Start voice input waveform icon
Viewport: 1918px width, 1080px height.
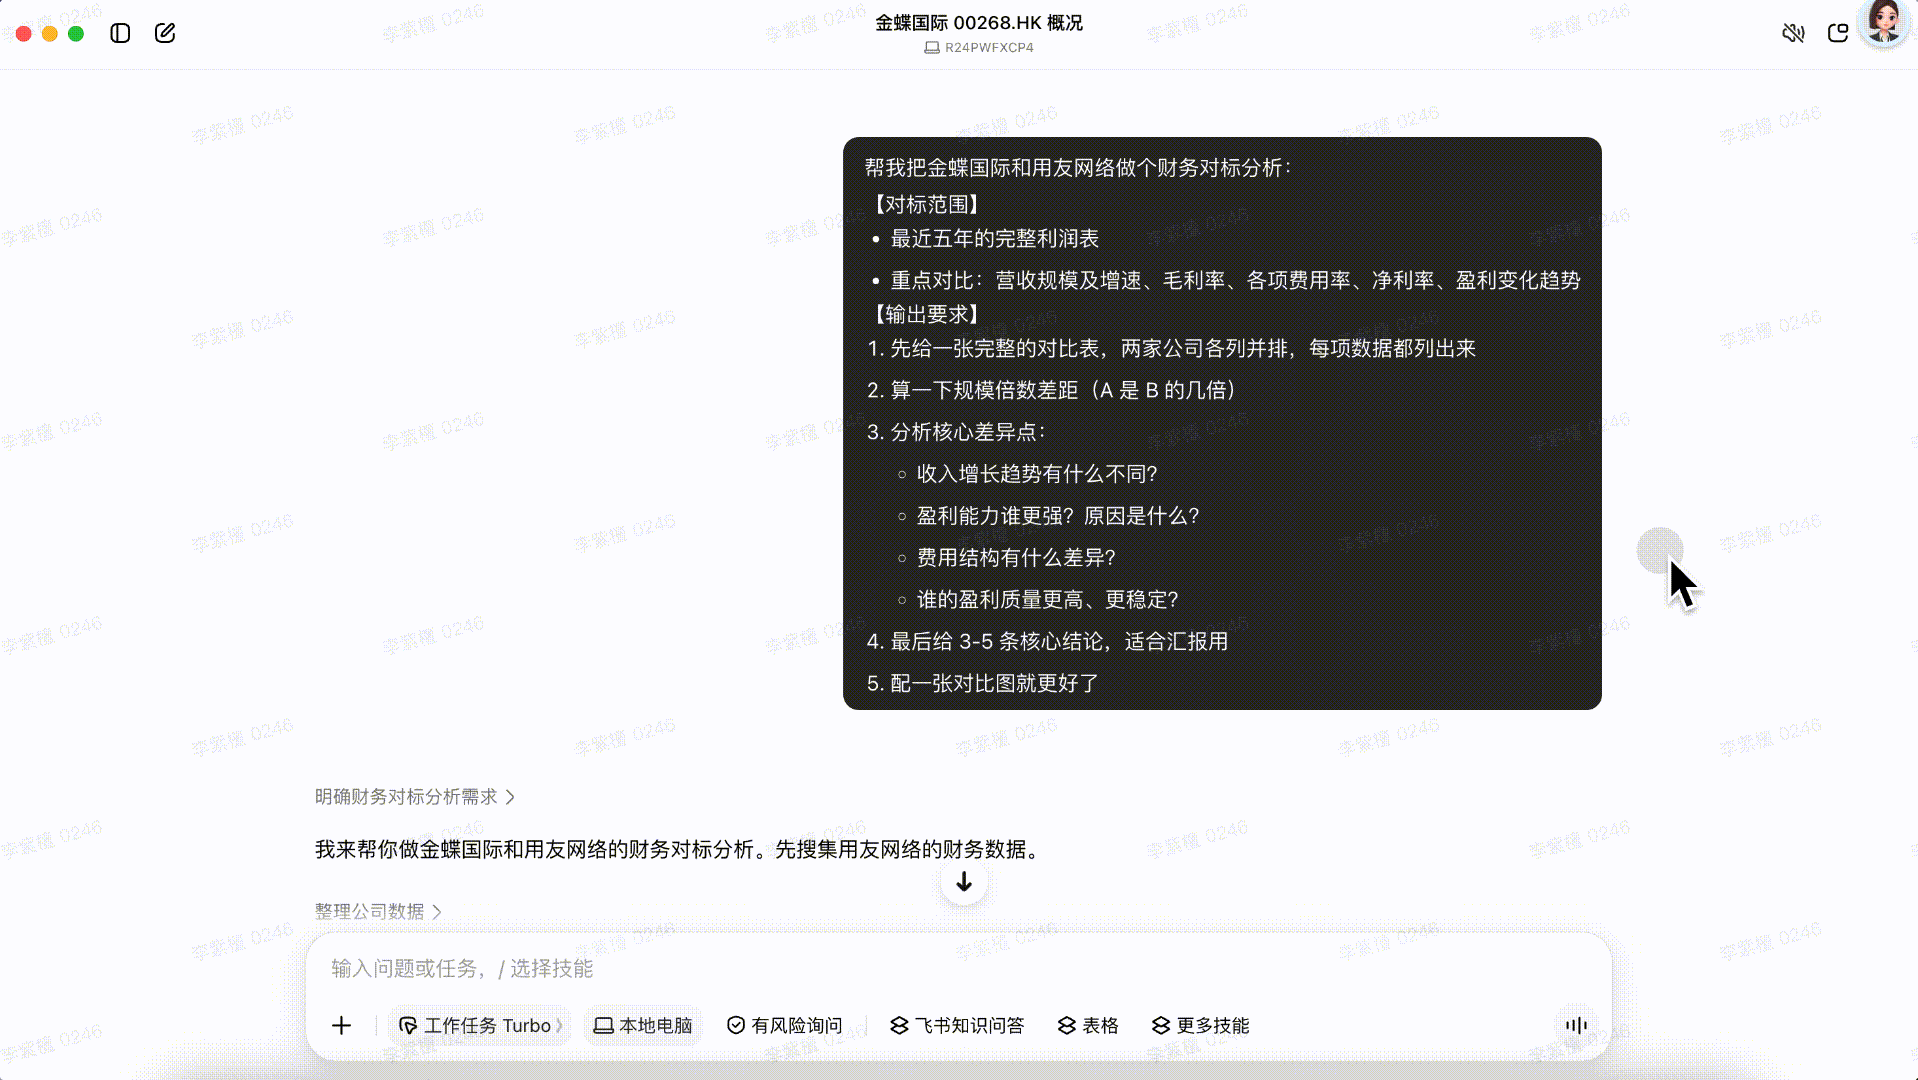coord(1576,1025)
